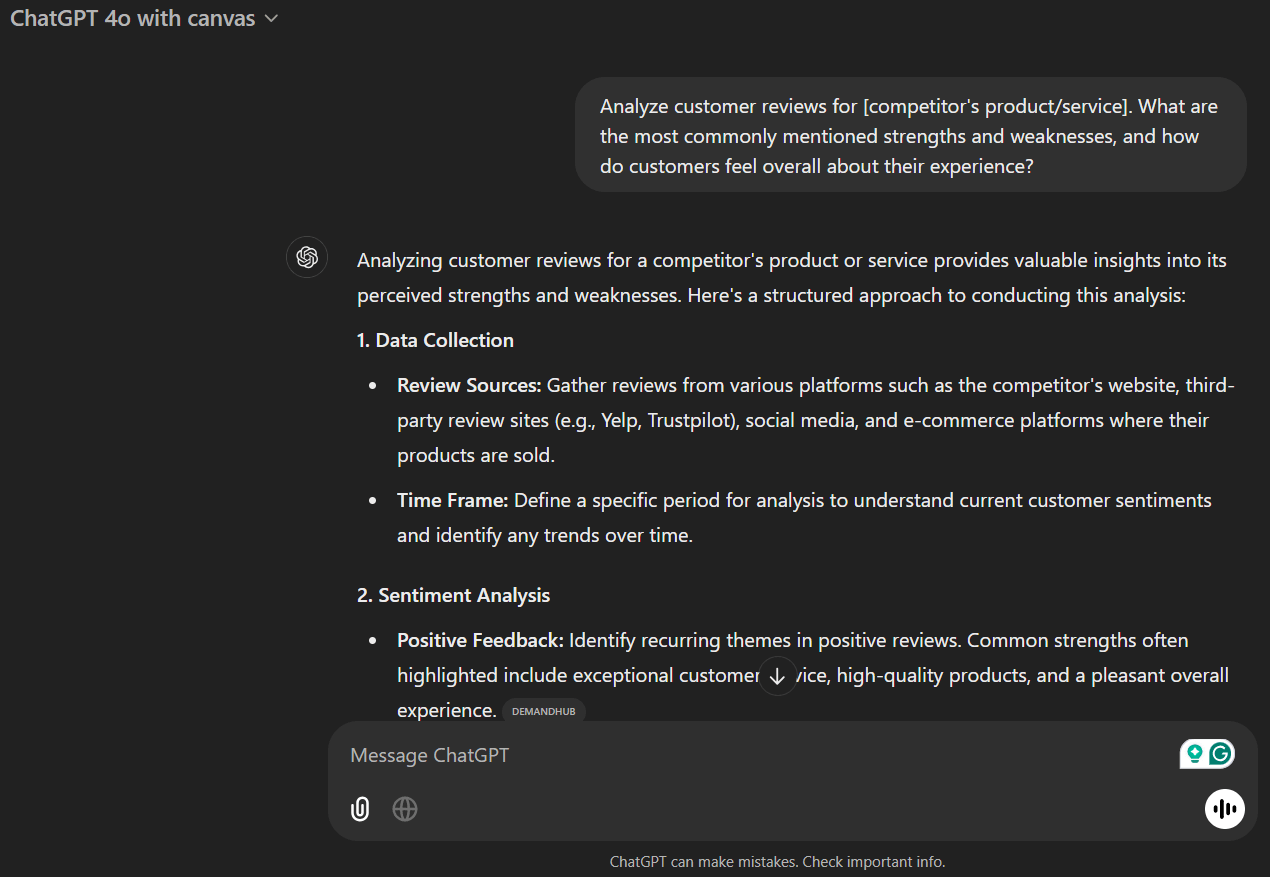The image size is (1270, 877).
Task: Click the Review Sources bold label
Action: tap(469, 385)
